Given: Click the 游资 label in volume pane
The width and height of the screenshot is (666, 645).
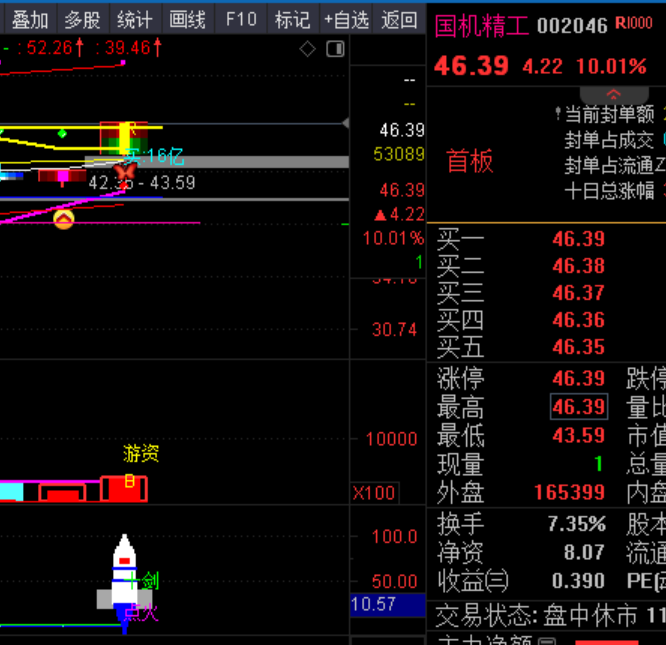Looking at the screenshot, I should click(141, 453).
